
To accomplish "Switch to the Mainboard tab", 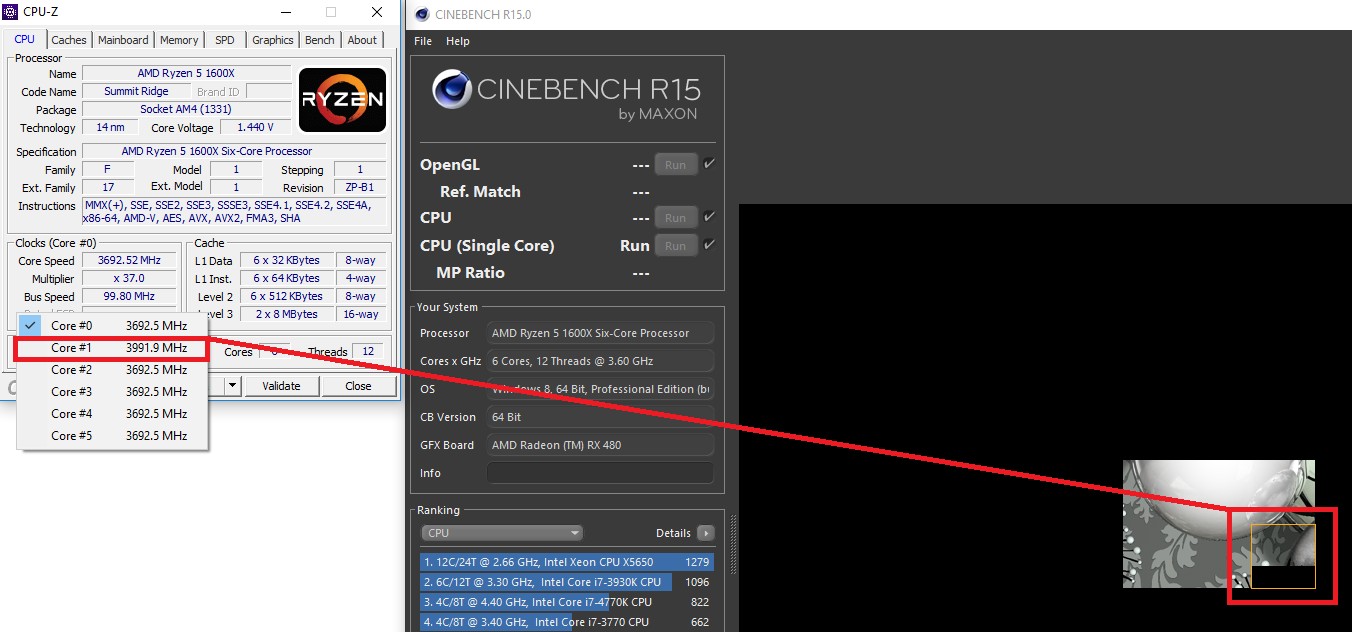I will [x=123, y=40].
